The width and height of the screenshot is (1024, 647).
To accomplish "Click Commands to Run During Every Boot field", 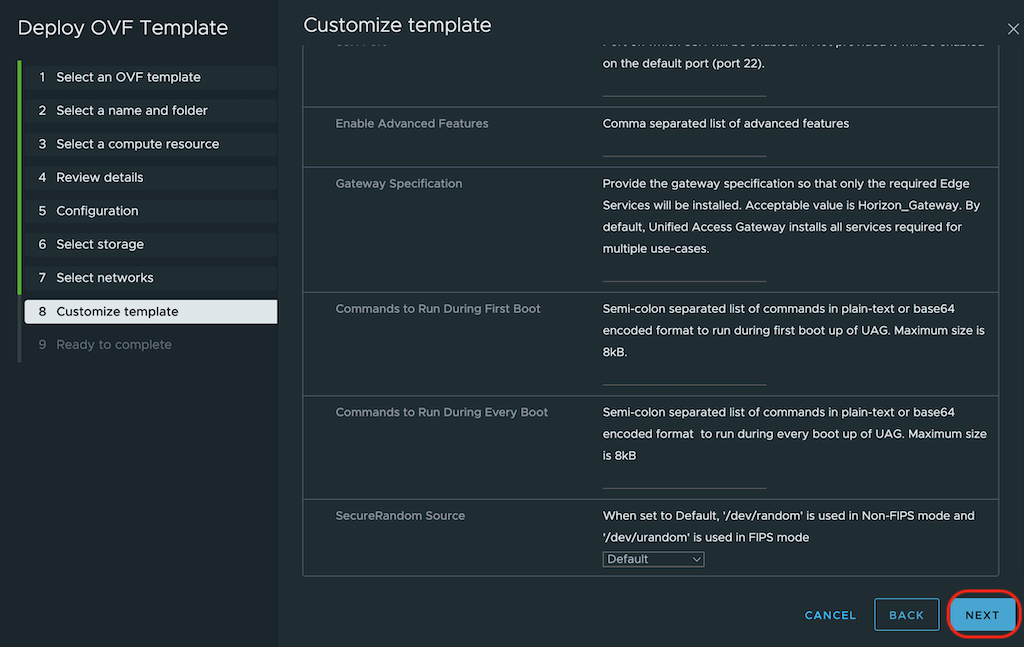I will click(684, 479).
